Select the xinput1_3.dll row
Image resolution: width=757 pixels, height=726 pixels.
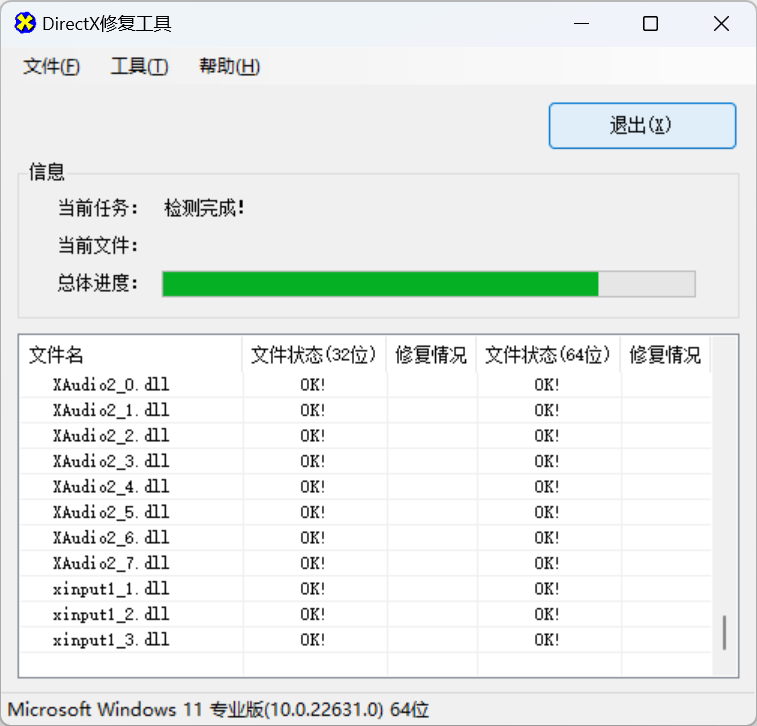tap(111, 639)
